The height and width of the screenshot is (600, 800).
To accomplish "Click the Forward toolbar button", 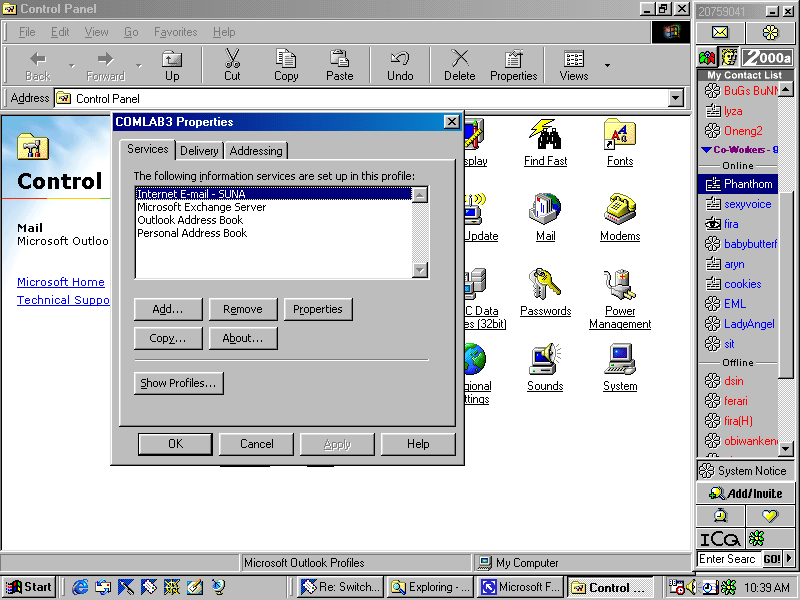I will pyautogui.click(x=105, y=65).
